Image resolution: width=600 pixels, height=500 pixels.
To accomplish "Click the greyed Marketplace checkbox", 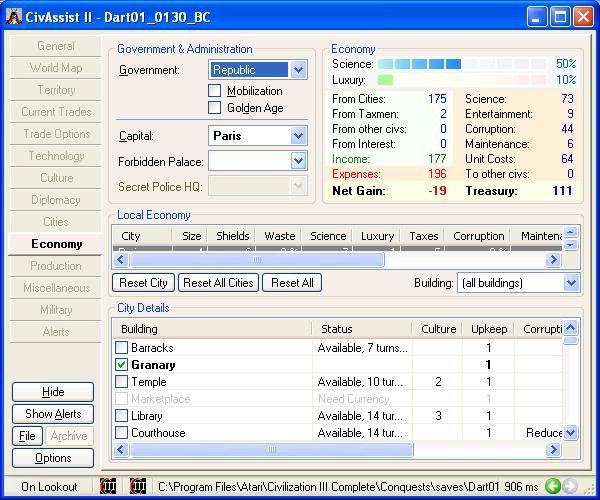I will tap(121, 399).
